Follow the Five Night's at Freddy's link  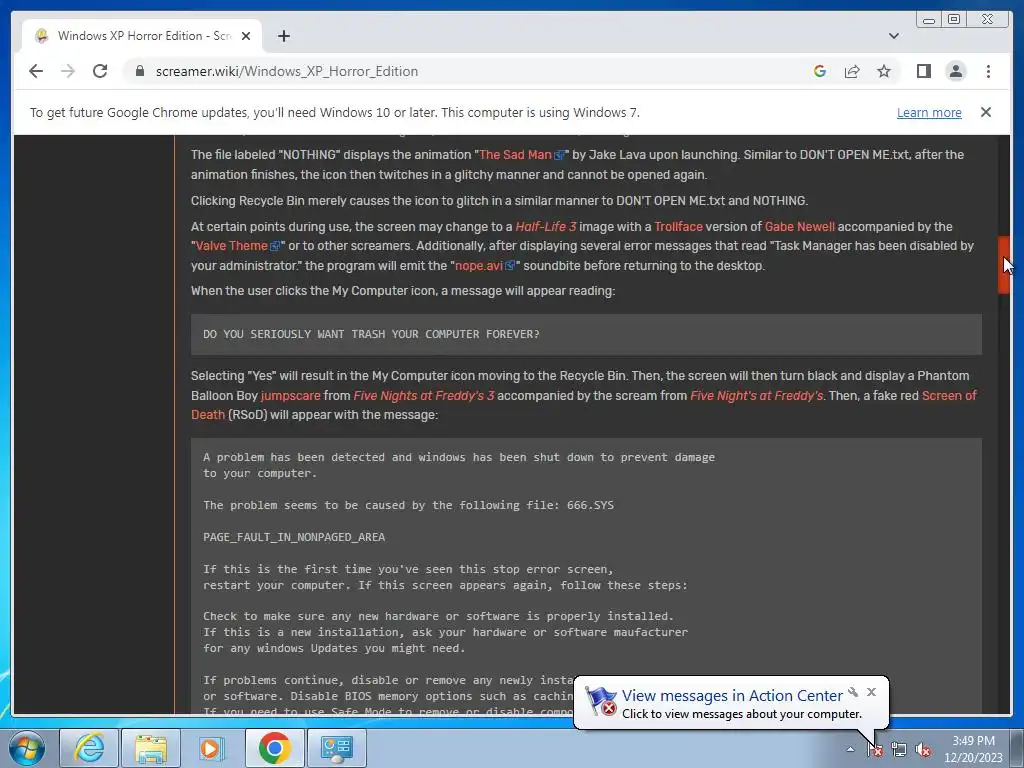coord(757,396)
